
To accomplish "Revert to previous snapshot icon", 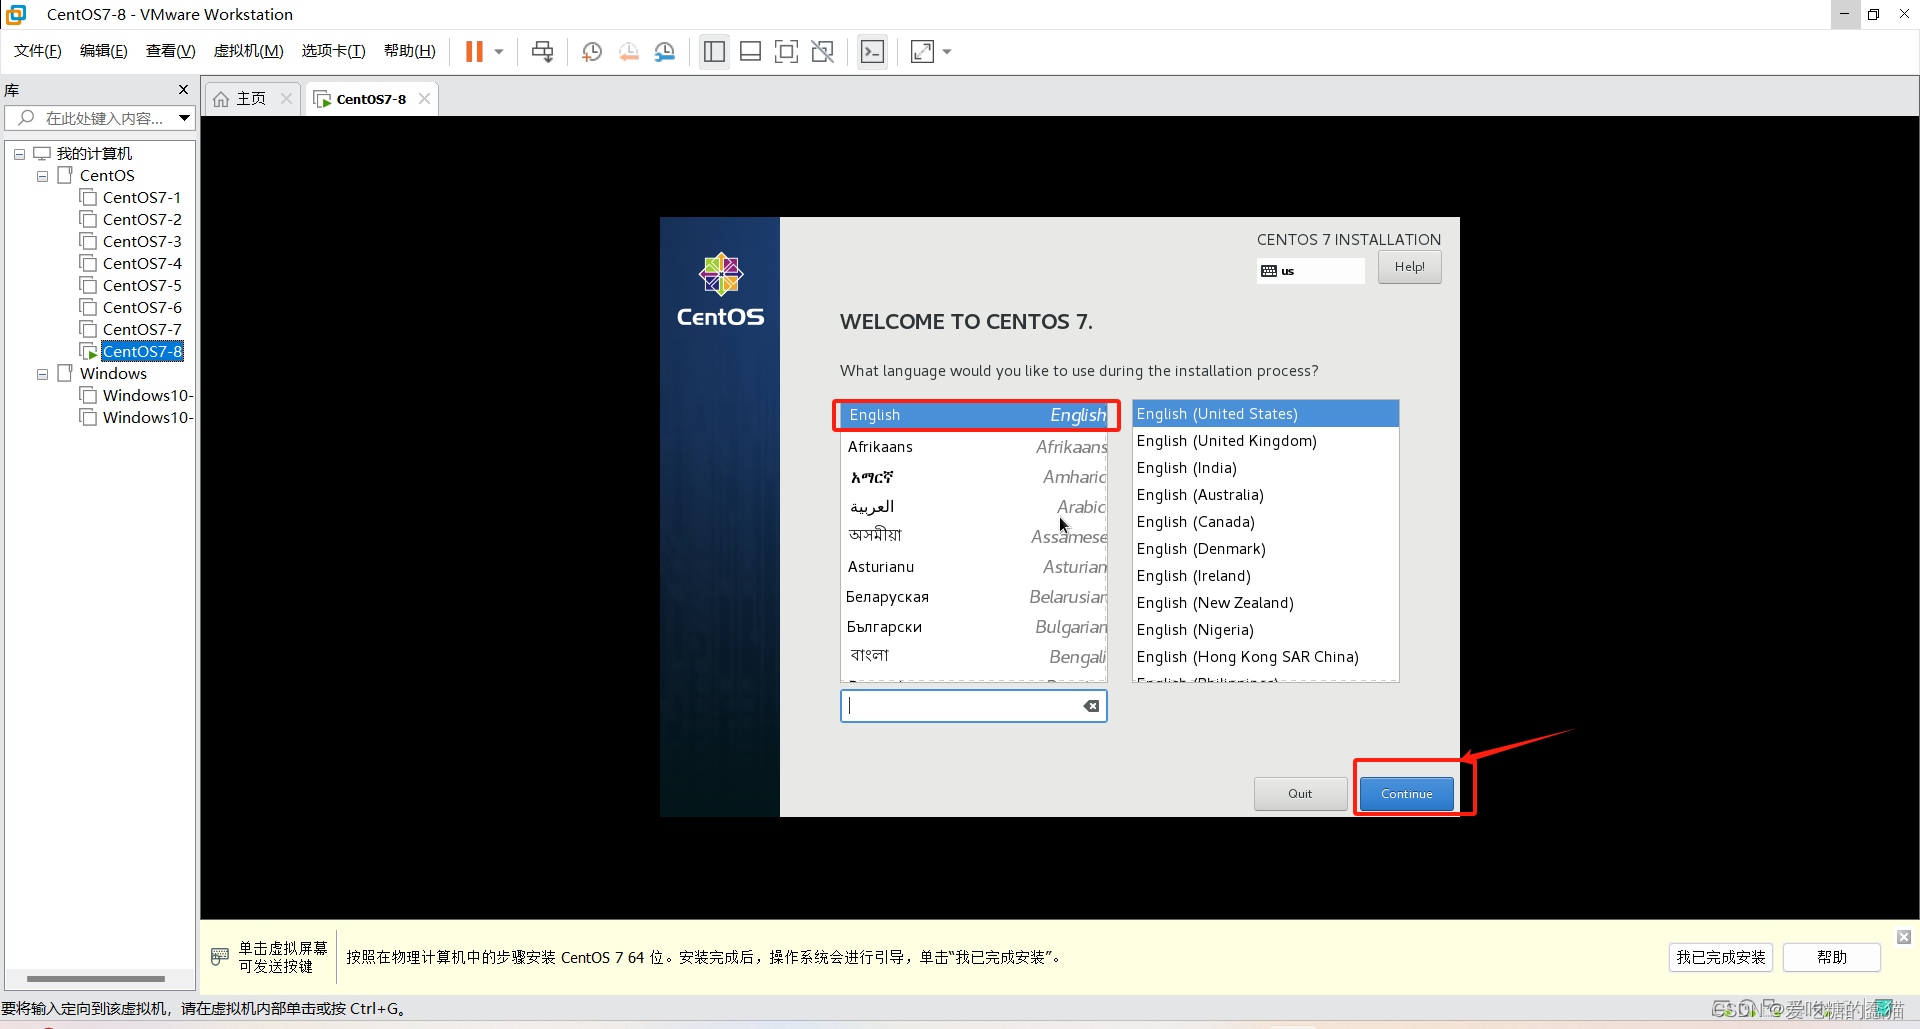I will tap(628, 52).
